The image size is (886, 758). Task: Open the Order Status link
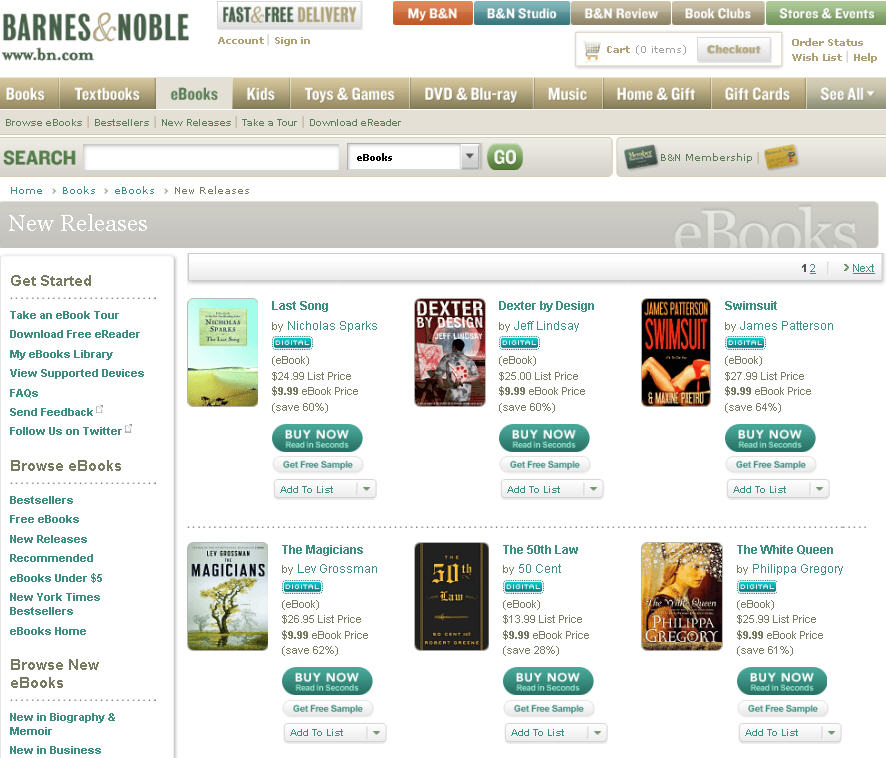pyautogui.click(x=827, y=42)
